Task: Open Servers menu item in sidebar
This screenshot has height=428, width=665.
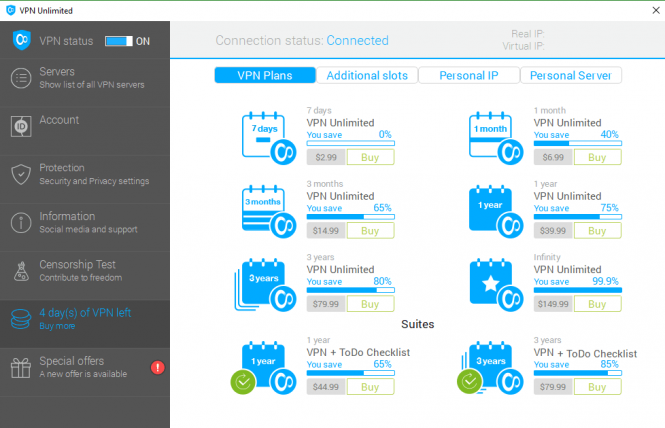Action: pos(85,82)
